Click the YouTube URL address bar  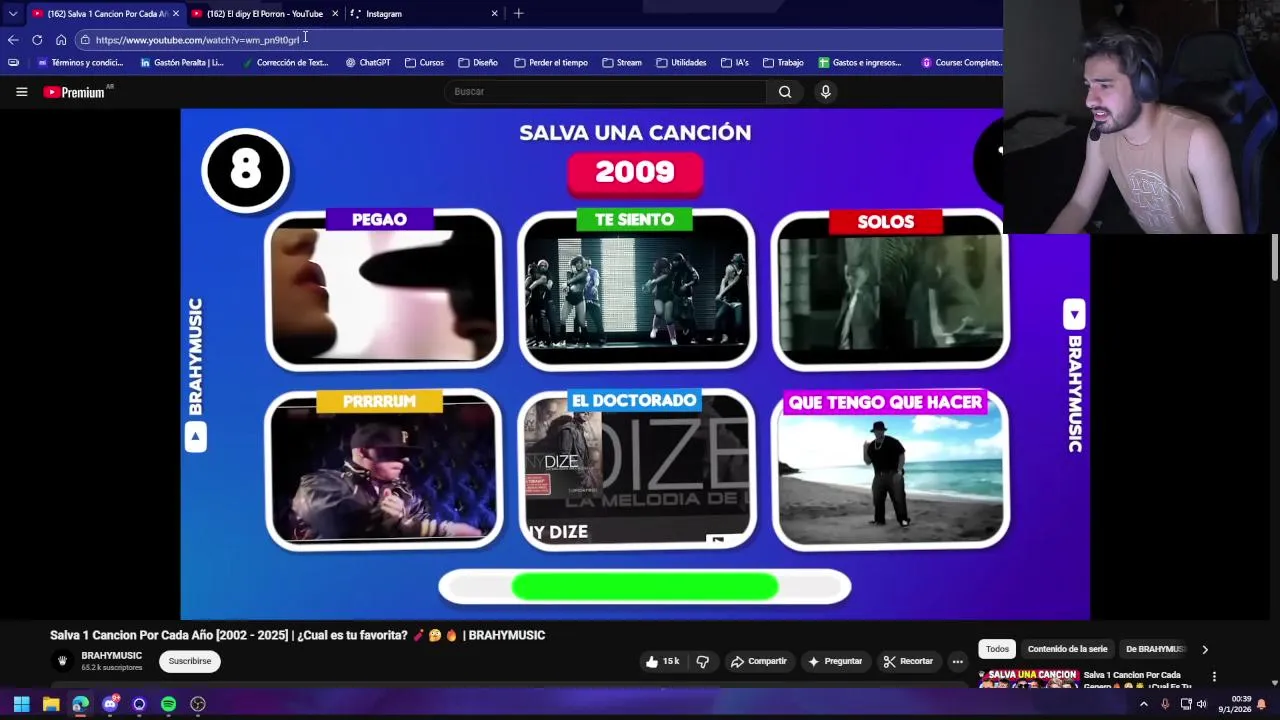(540, 40)
